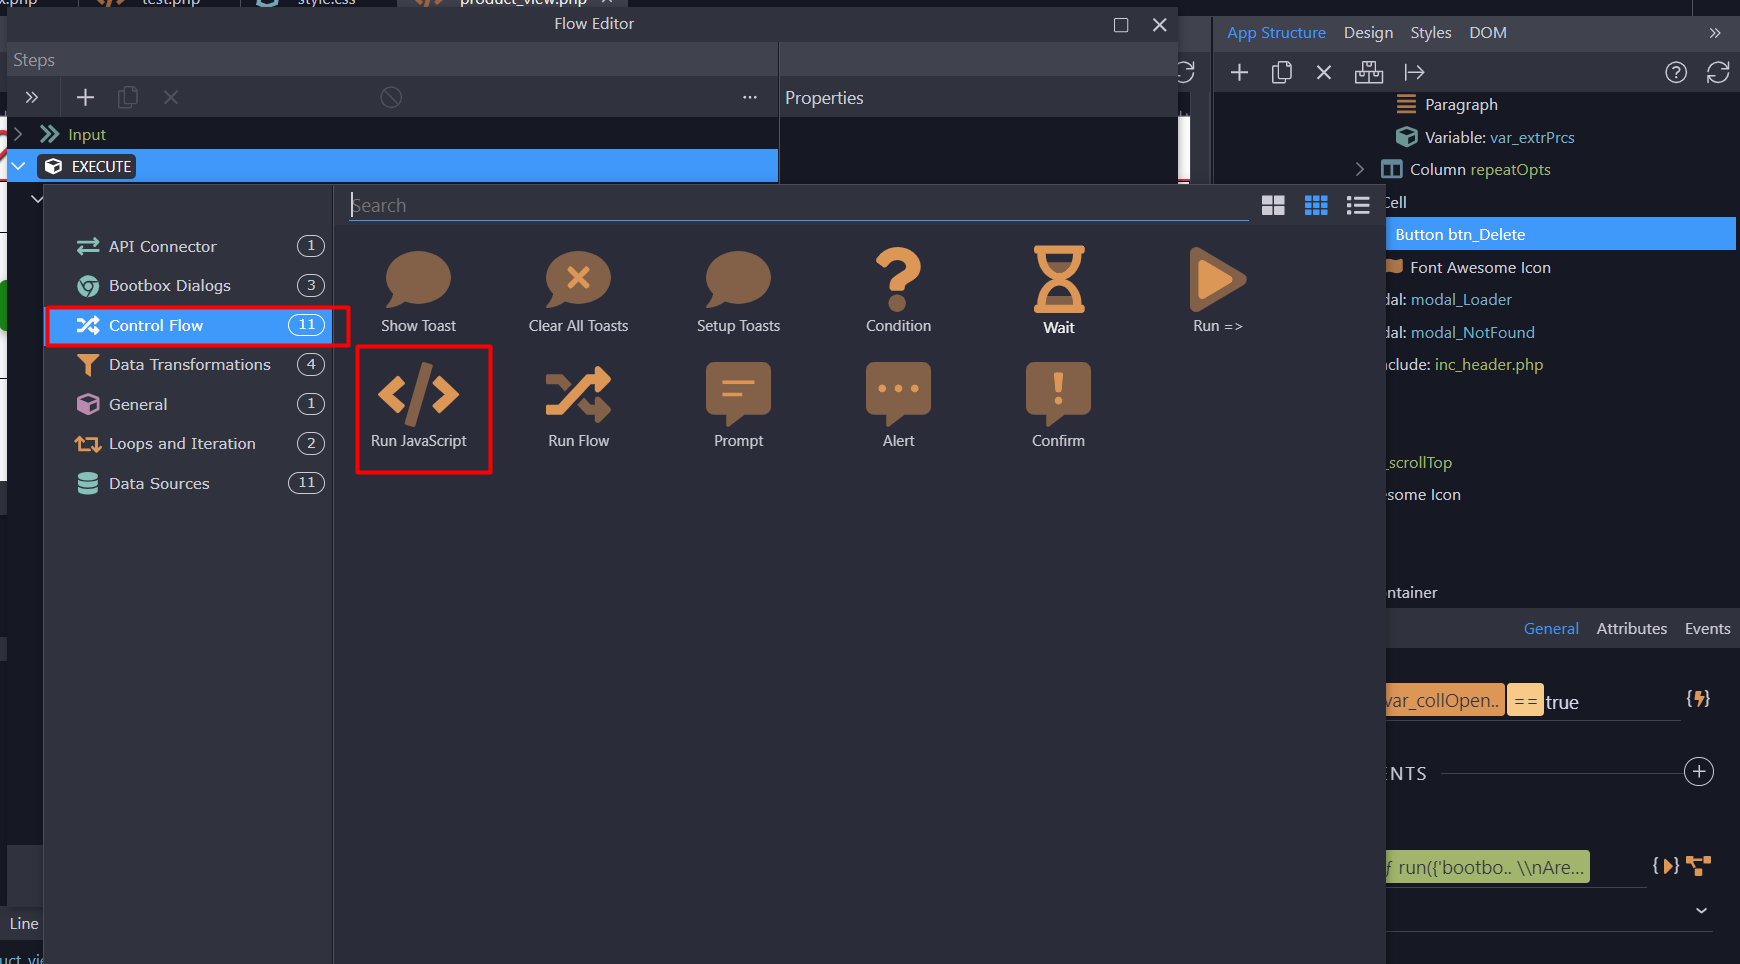Open the Data Sources category
This screenshot has height=964, width=1740.
[159, 483]
